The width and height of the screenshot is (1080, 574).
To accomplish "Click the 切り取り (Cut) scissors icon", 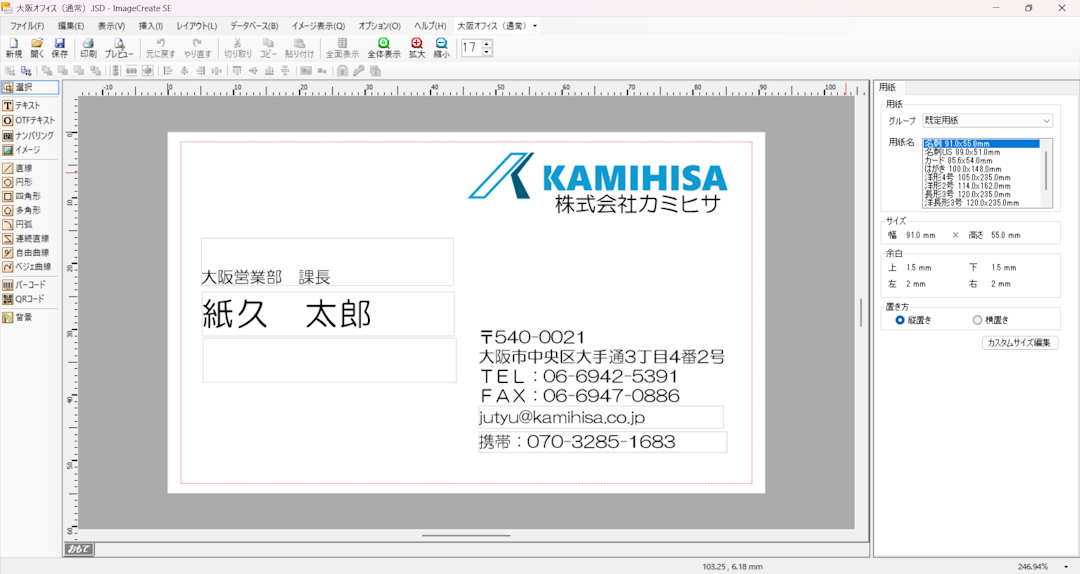I will click(x=238, y=48).
